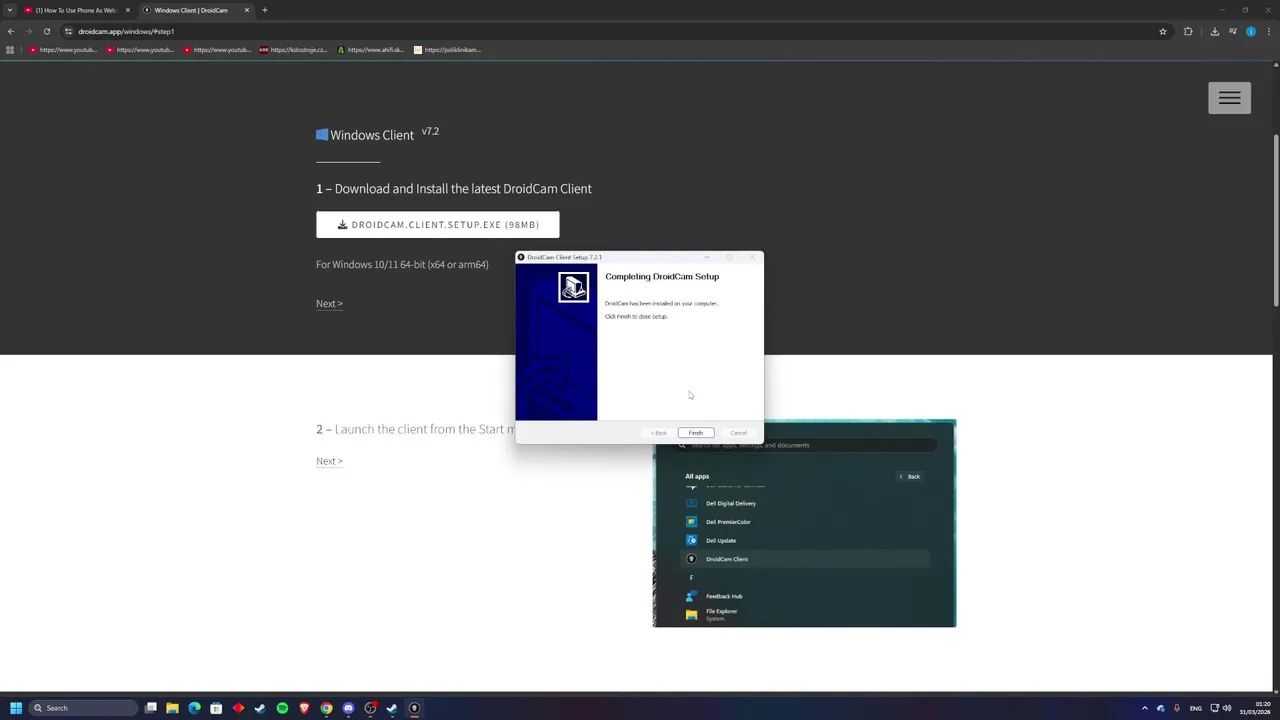The width and height of the screenshot is (1280, 720).
Task: Open Spotify from the taskbar
Action: (282, 708)
